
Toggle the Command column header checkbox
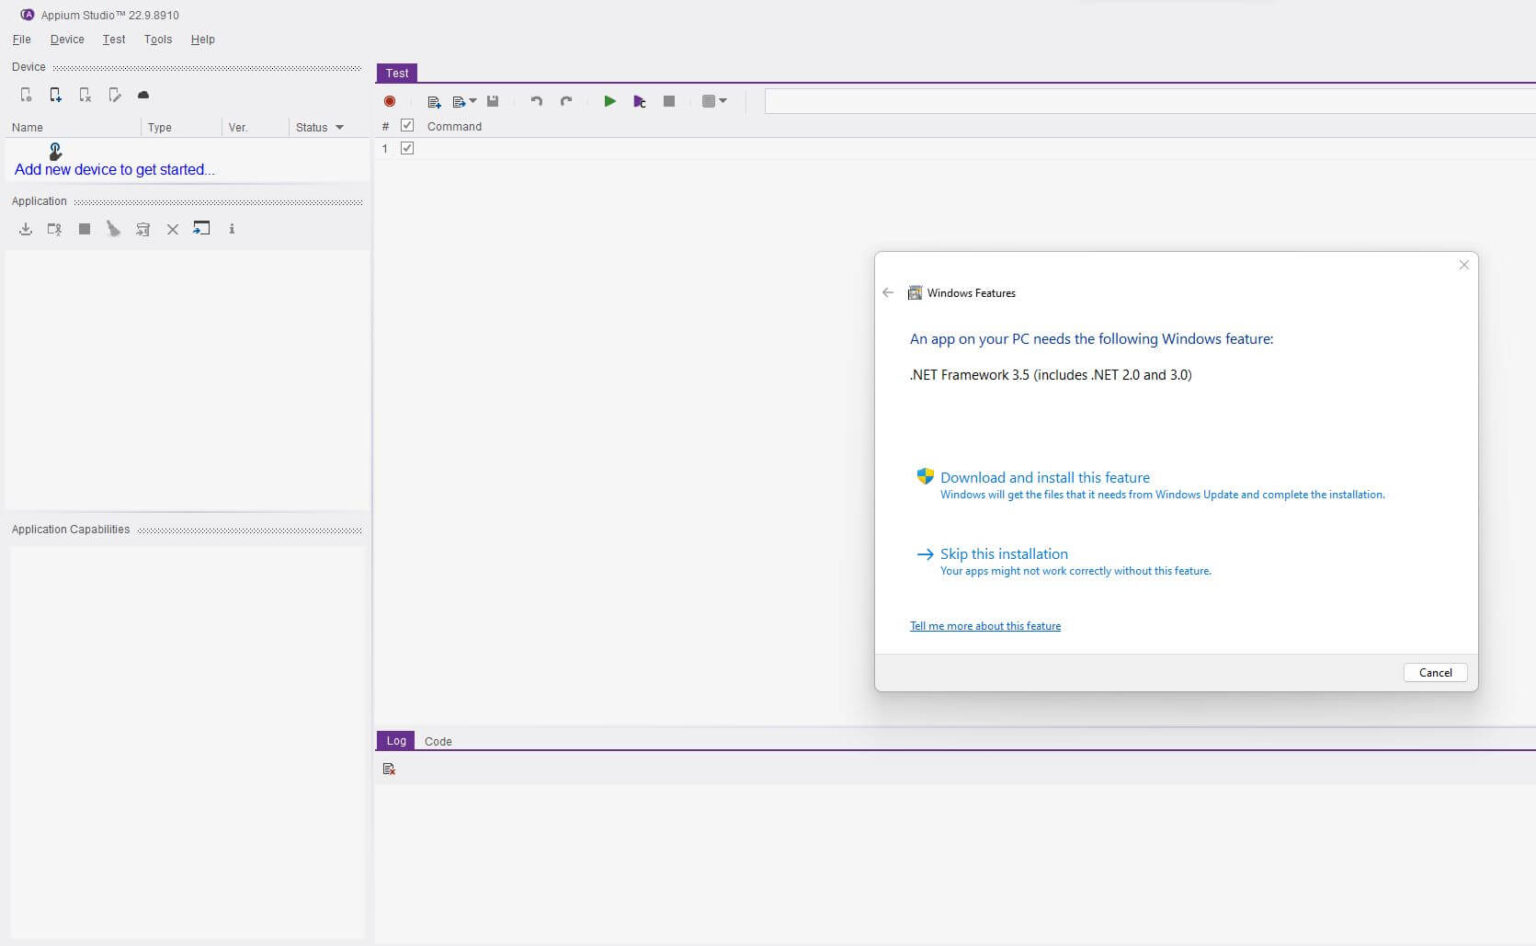[x=407, y=125]
